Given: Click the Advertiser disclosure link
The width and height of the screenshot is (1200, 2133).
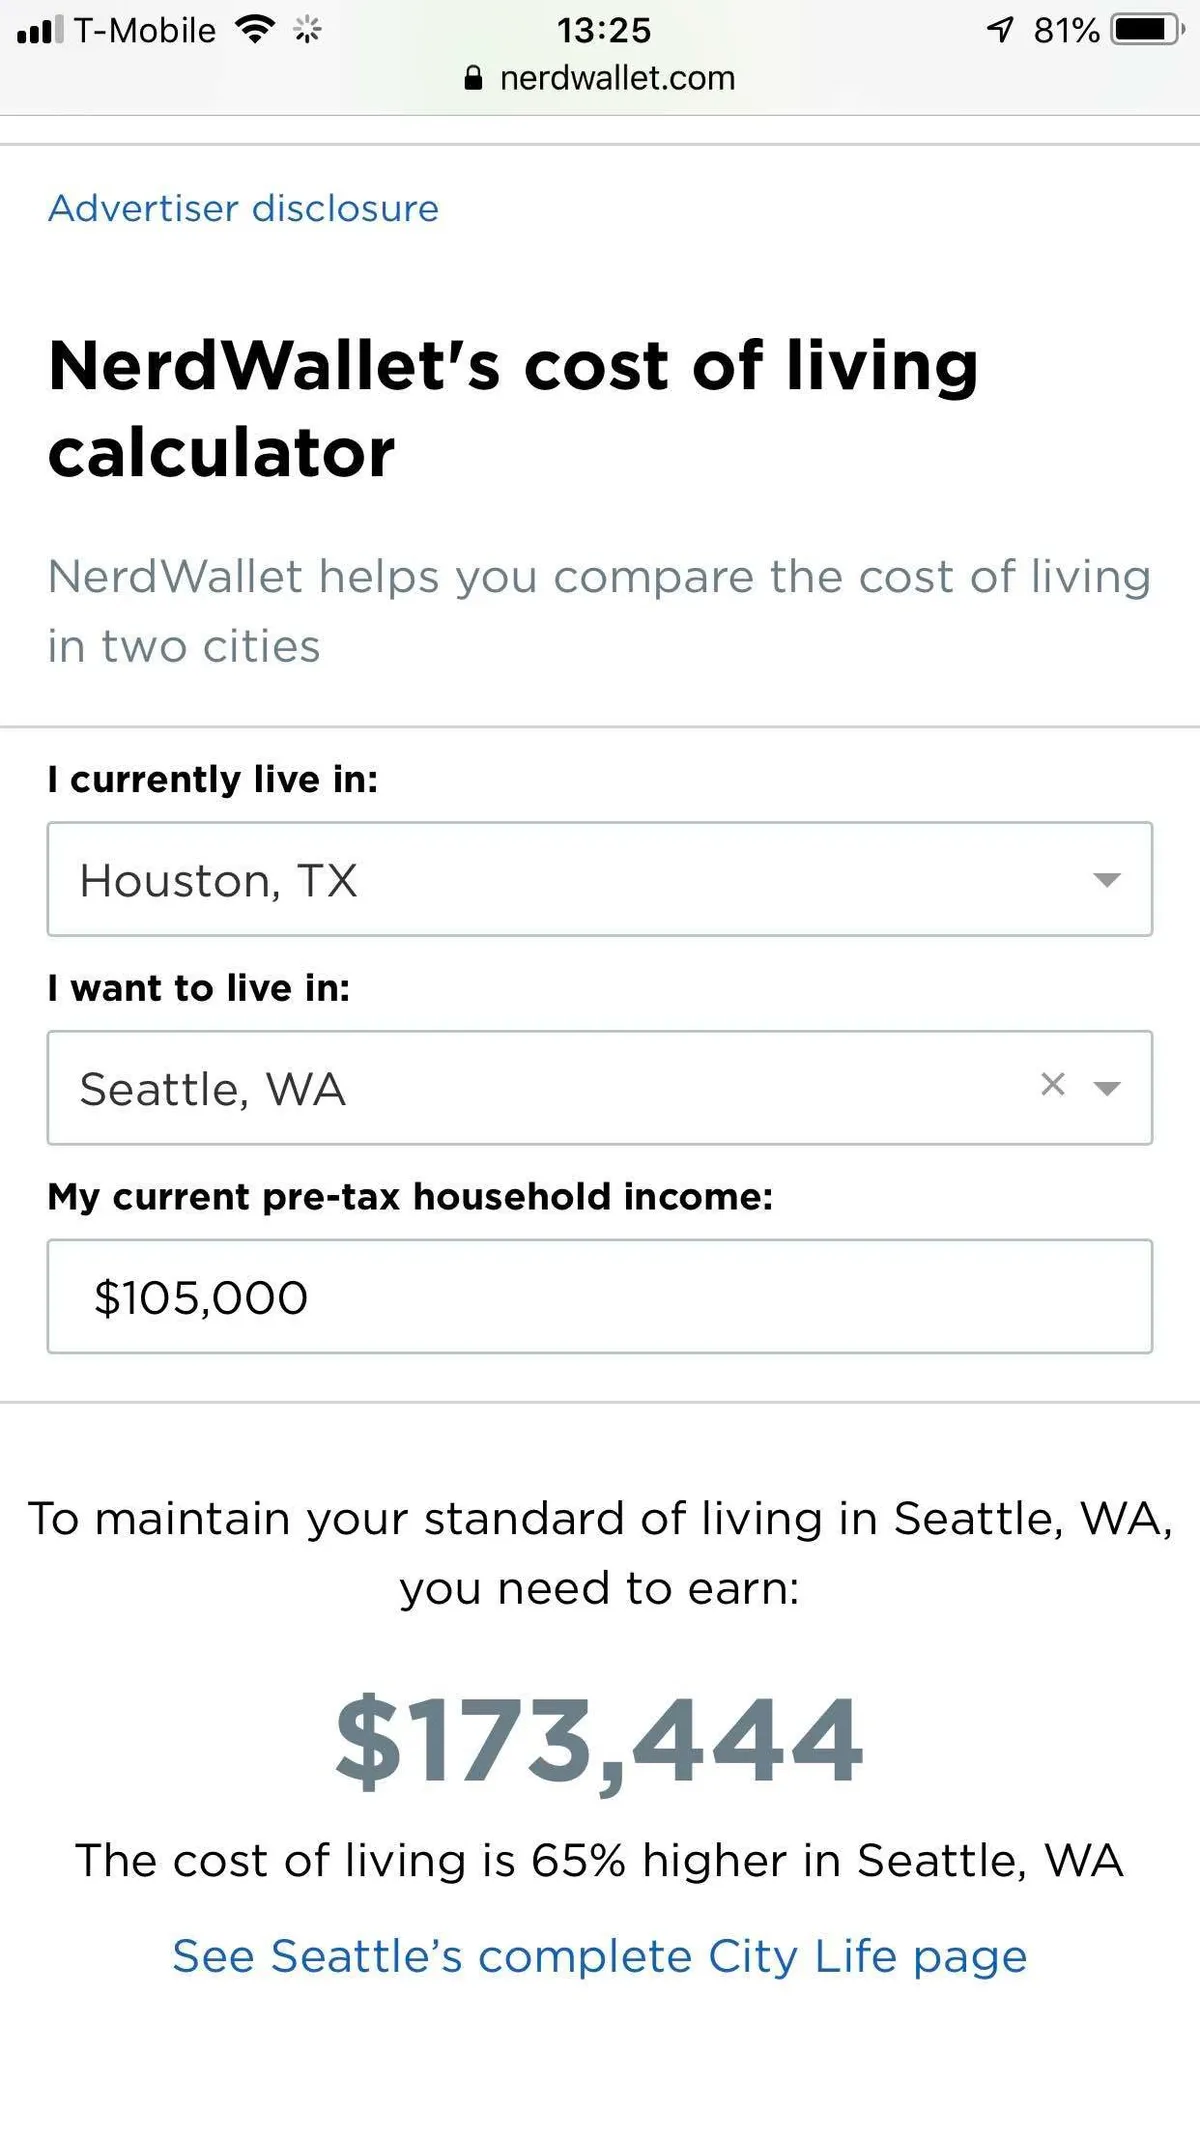Looking at the screenshot, I should point(243,208).
